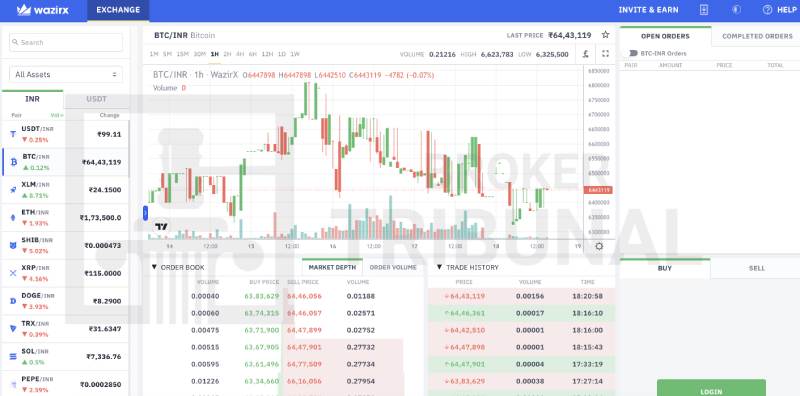Click buy price 63,83,629 in order book
800x396 pixels.
coord(262,296)
